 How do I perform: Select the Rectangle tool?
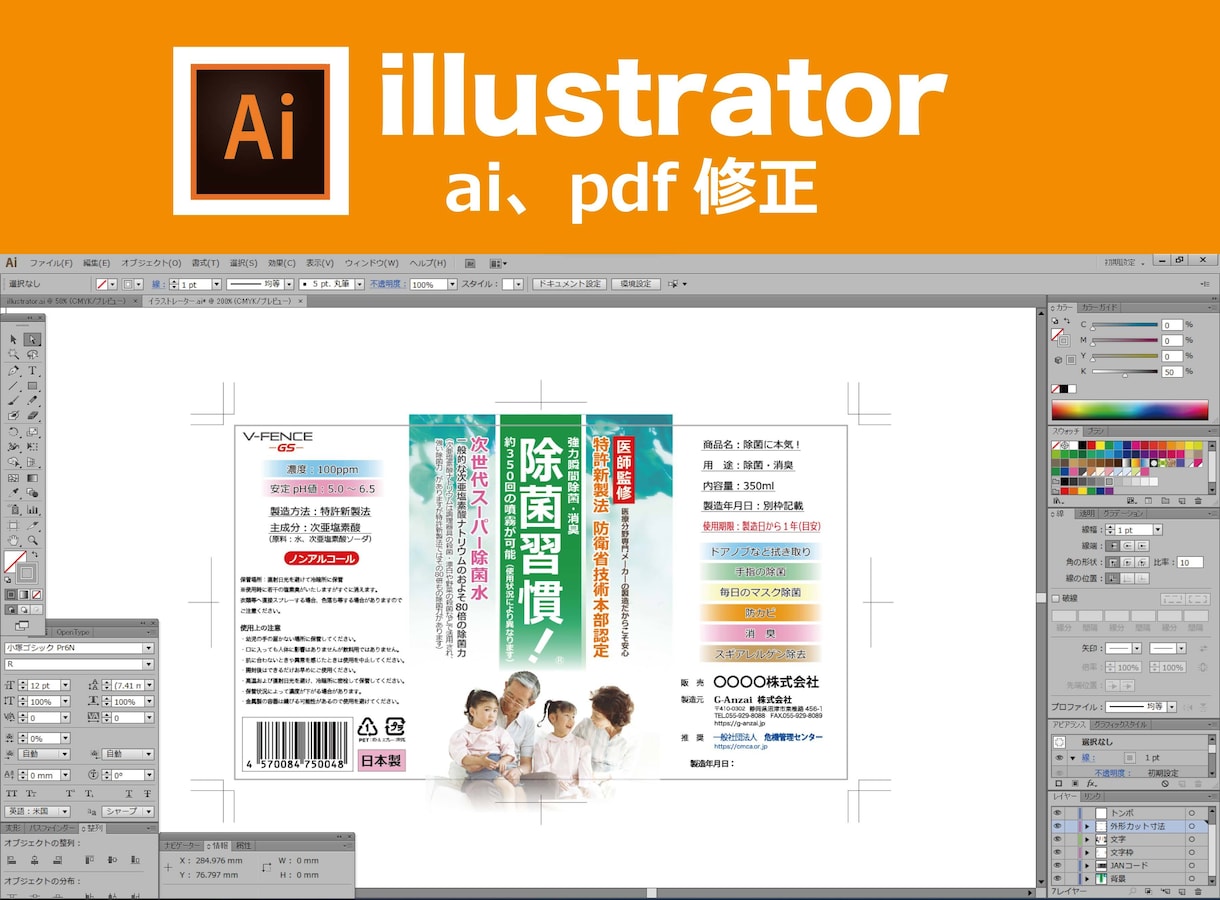[x=33, y=386]
